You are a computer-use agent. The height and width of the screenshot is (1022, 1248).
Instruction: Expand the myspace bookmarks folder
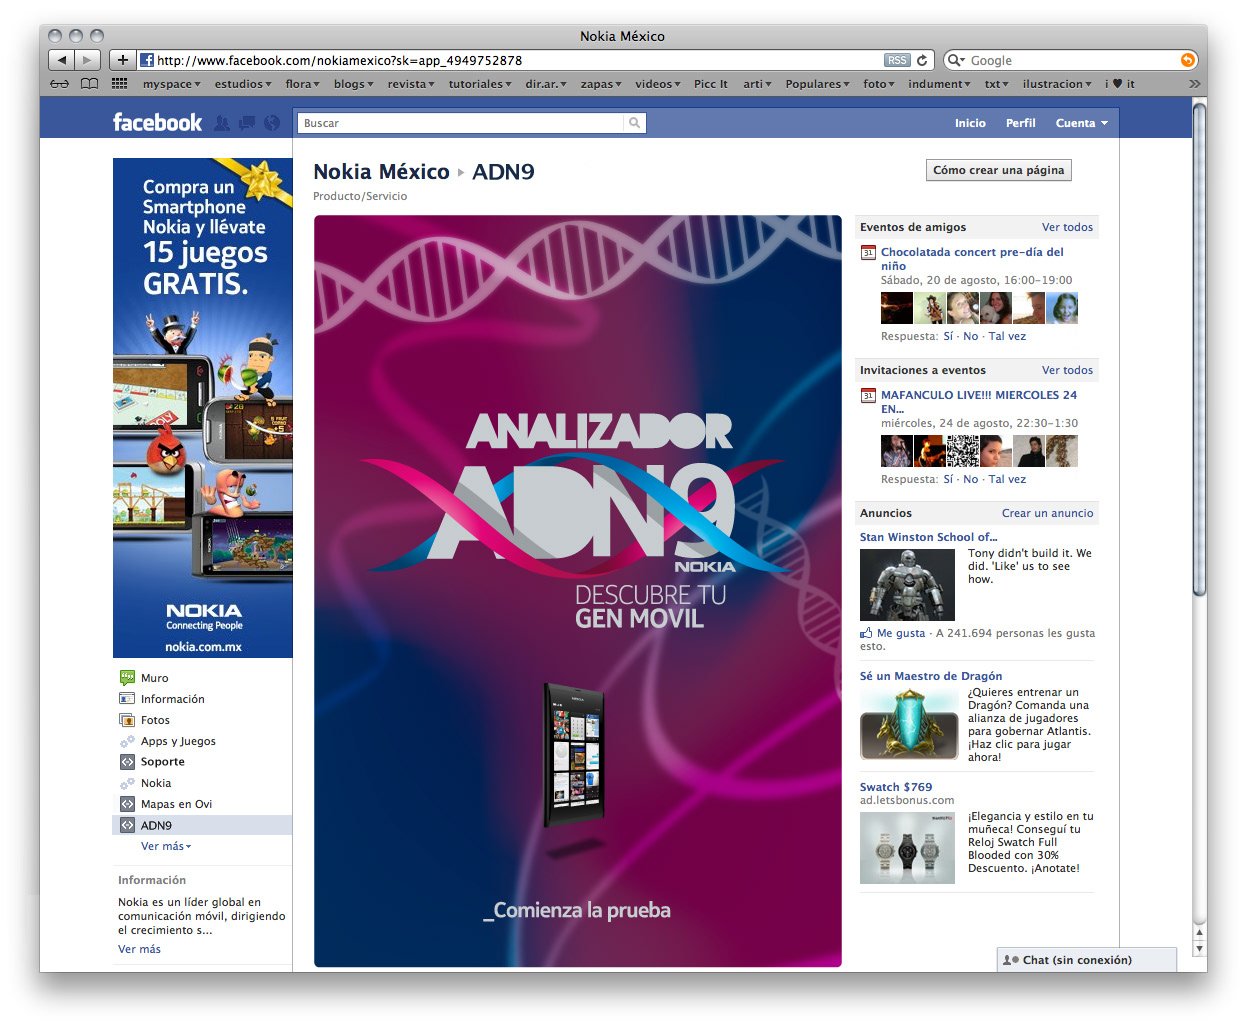click(171, 84)
